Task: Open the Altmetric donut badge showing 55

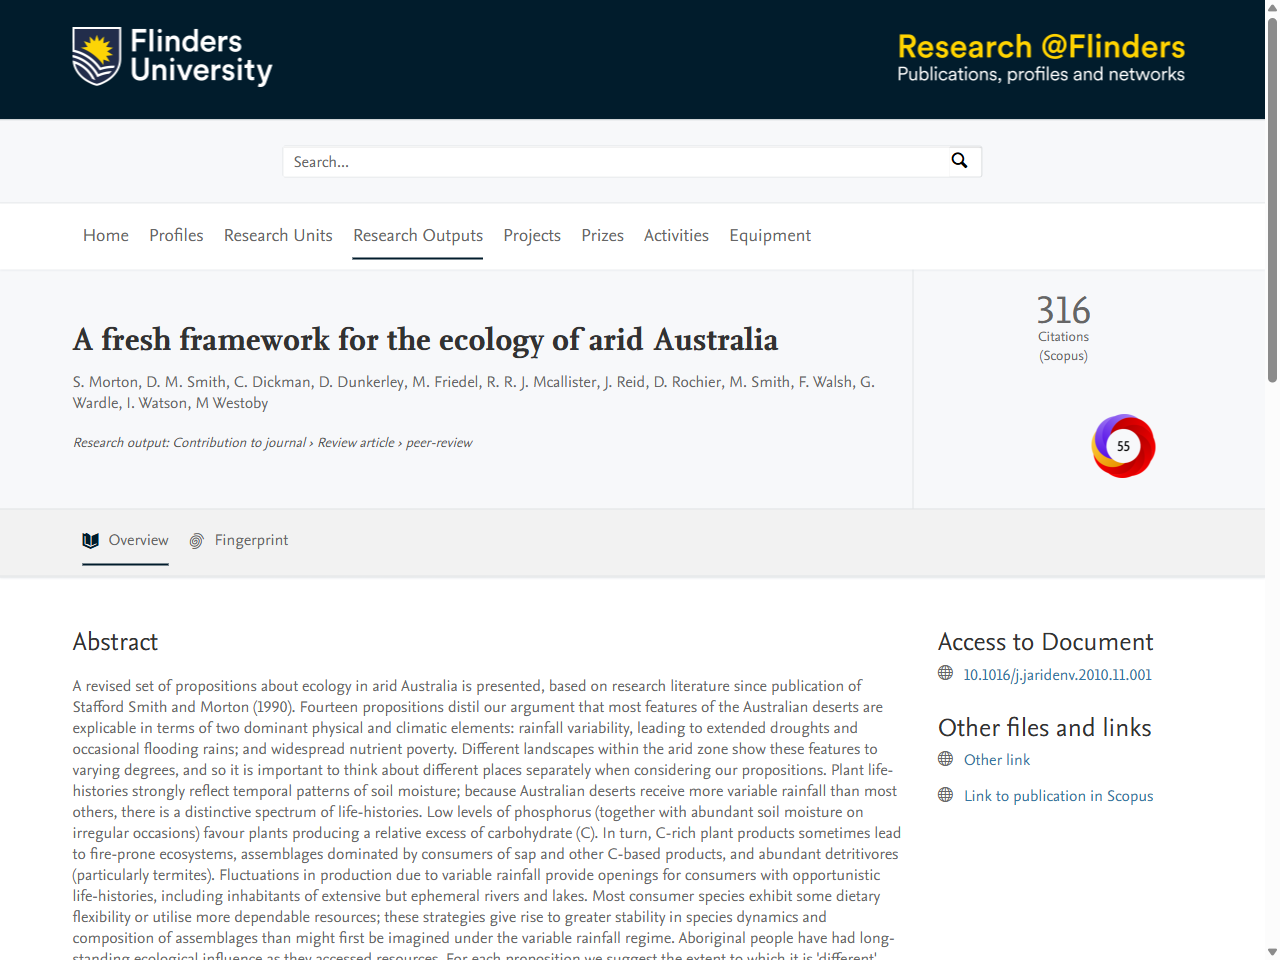Action: point(1123,445)
